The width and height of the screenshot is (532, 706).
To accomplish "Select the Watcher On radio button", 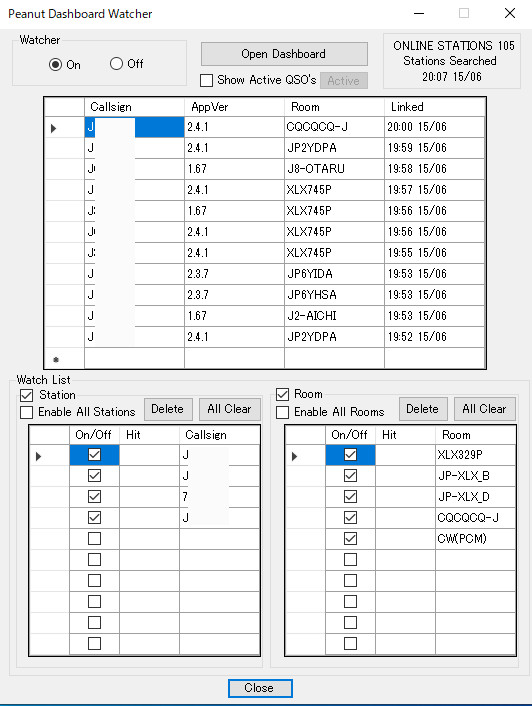I will [x=55, y=64].
